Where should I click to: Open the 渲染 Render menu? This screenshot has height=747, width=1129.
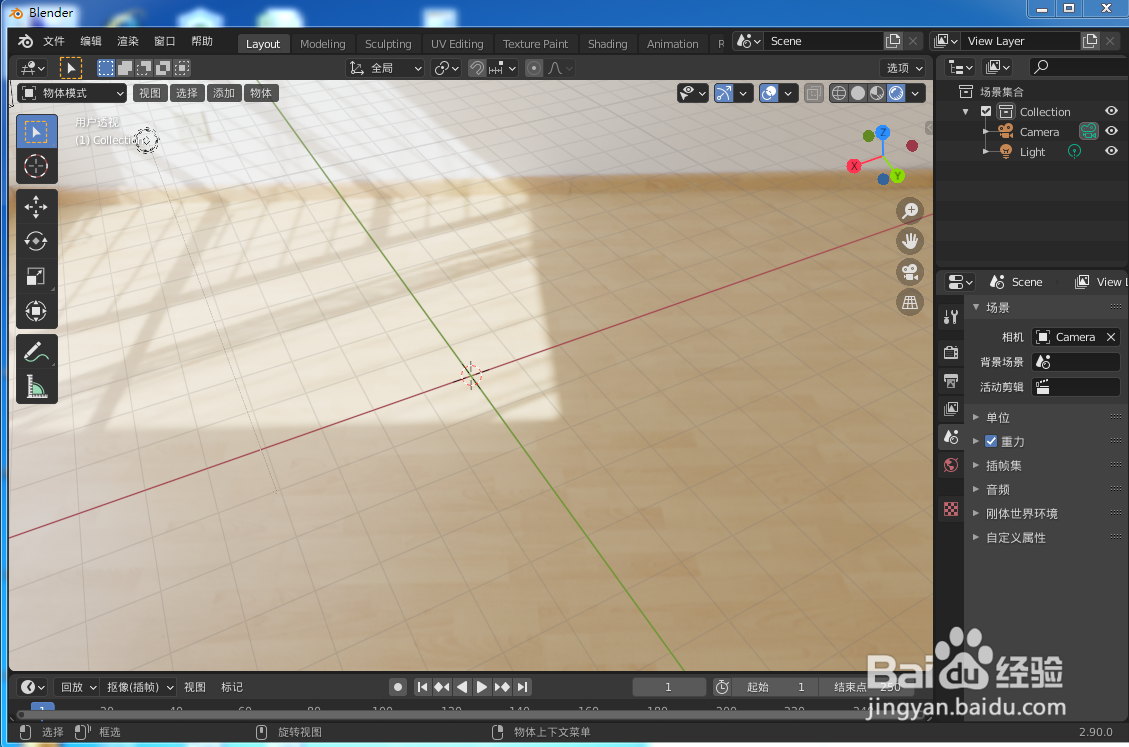pos(128,42)
